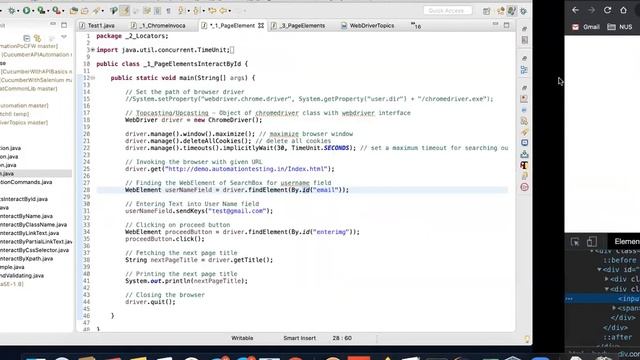640x360 pixels.
Task: Click the Outline view icon in right trim
Action: coord(524,70)
